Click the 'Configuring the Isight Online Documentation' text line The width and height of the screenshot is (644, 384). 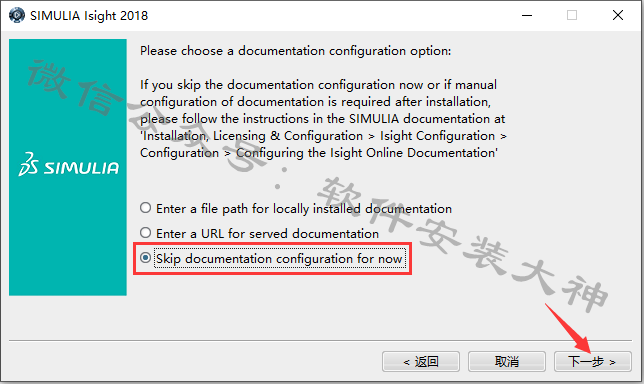tap(366, 153)
